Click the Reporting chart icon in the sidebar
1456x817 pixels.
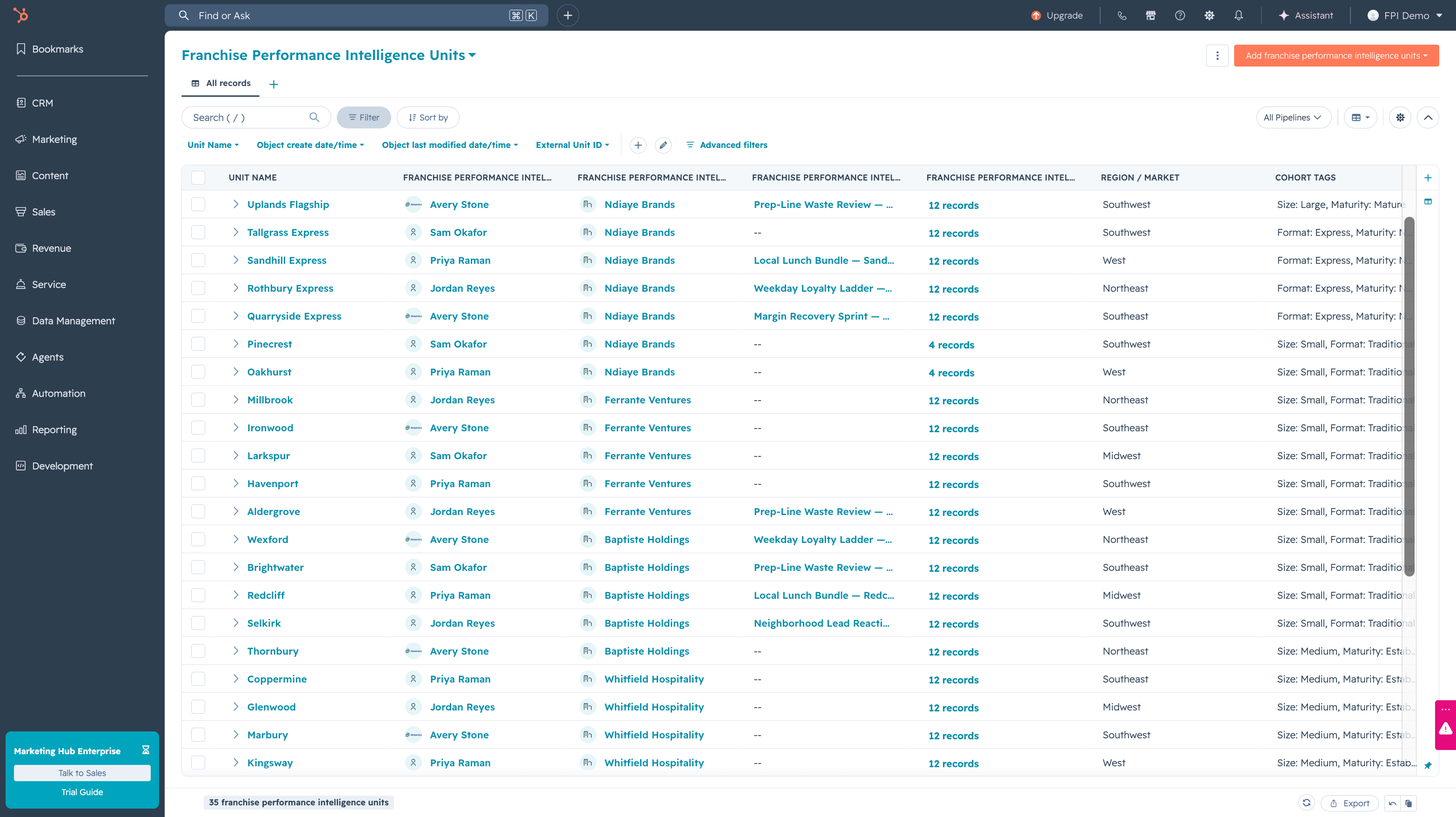[21, 430]
